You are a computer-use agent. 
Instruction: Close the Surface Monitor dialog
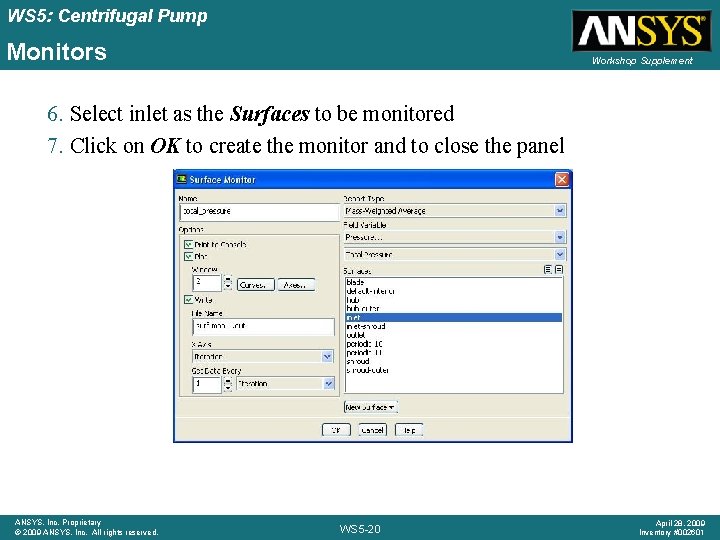click(562, 180)
